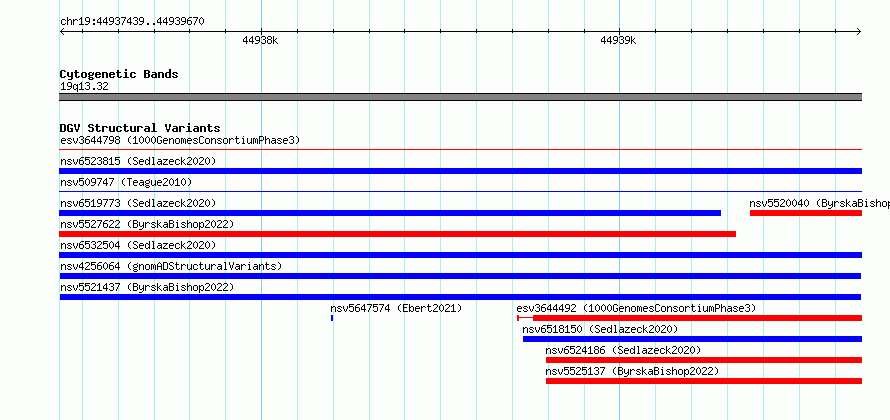This screenshot has width=890, height=420.
Task: Open the nsv6532504 (Sedlazeck2020) label
Action: 138,245
